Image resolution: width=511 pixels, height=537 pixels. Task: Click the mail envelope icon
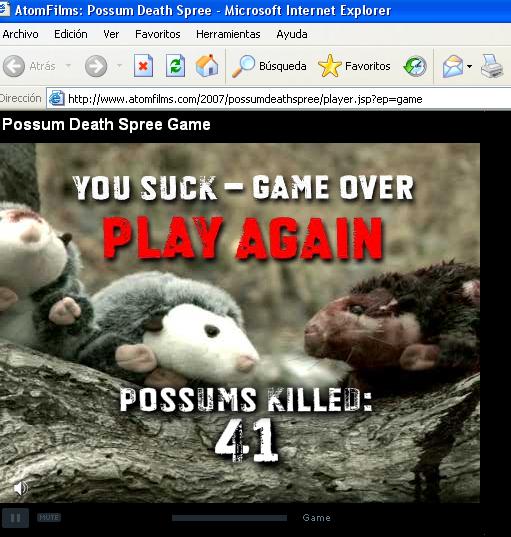453,66
